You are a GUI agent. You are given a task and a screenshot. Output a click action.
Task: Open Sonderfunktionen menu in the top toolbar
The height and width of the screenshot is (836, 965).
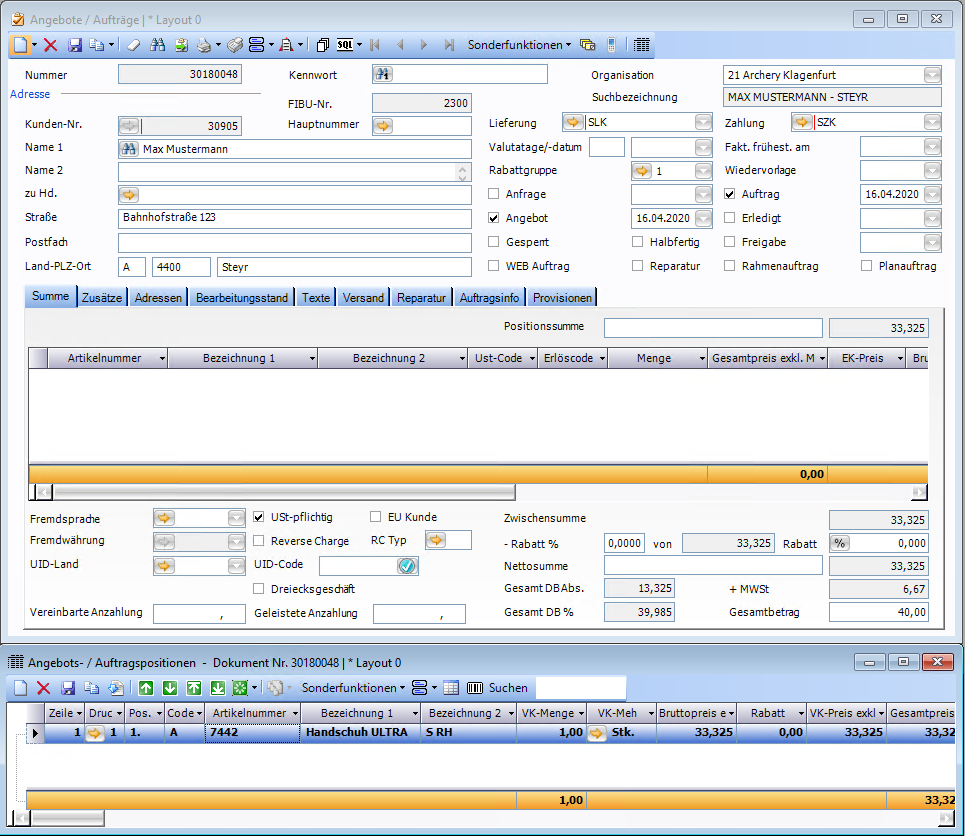519,45
